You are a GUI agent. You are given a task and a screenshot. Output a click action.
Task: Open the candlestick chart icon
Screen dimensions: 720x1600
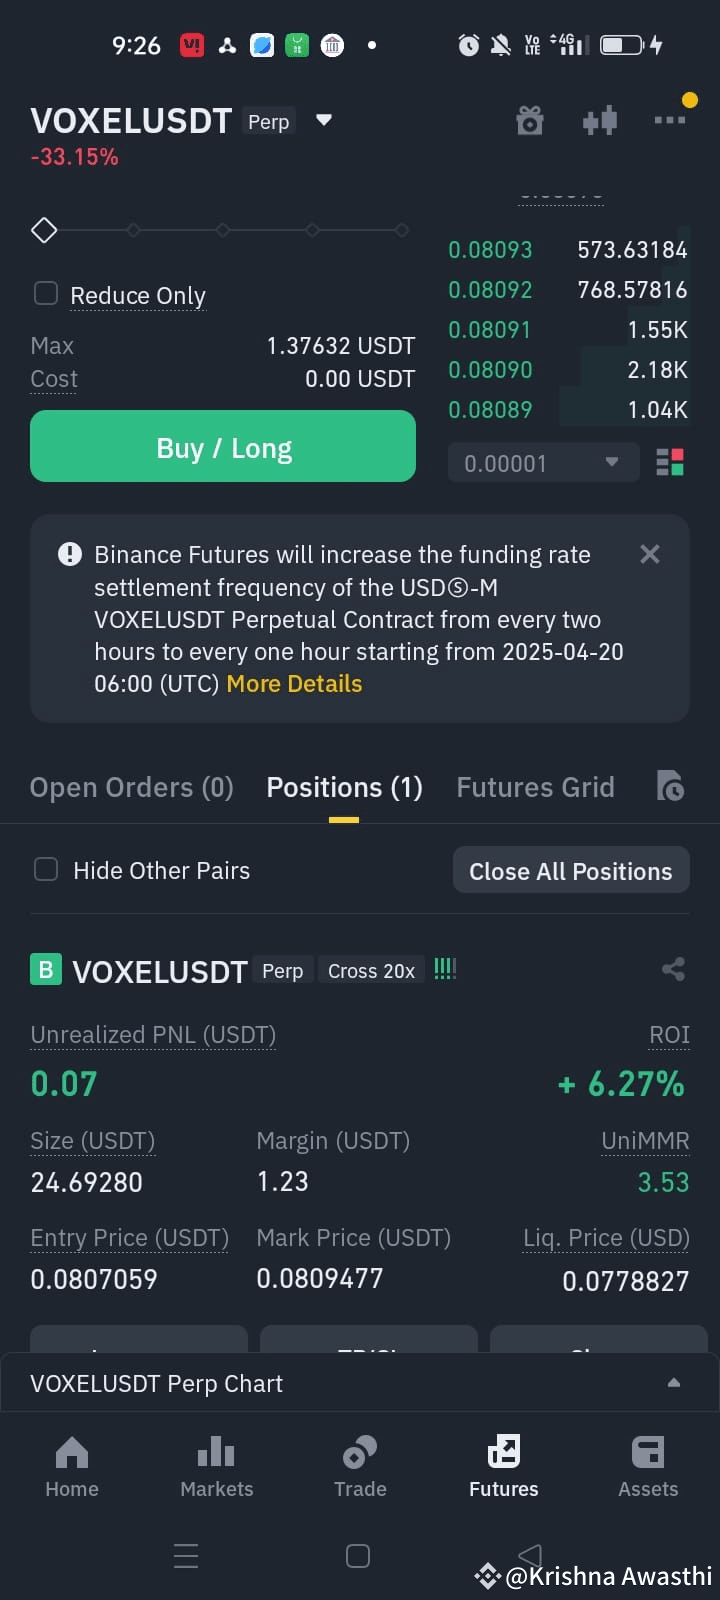click(600, 121)
